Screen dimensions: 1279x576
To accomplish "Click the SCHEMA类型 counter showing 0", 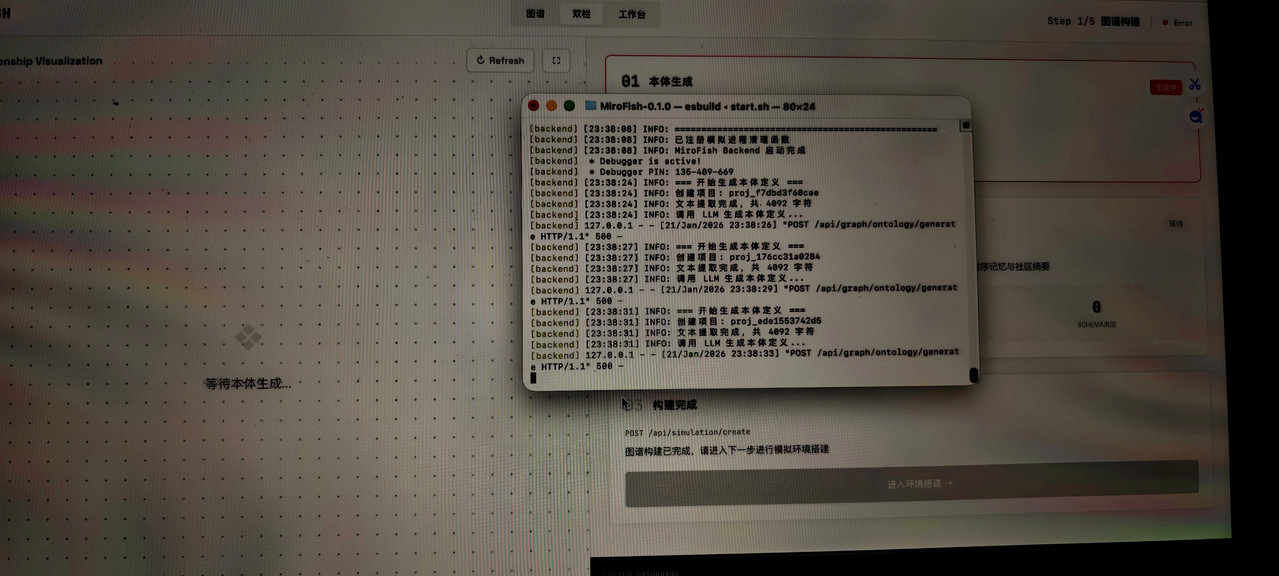I will (1096, 314).
